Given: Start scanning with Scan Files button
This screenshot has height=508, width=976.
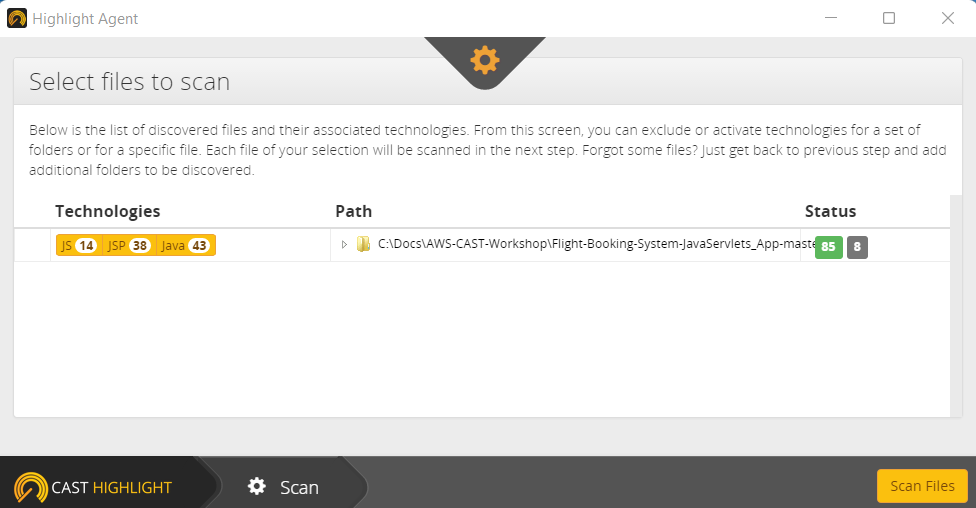Looking at the screenshot, I should coord(922,486).
